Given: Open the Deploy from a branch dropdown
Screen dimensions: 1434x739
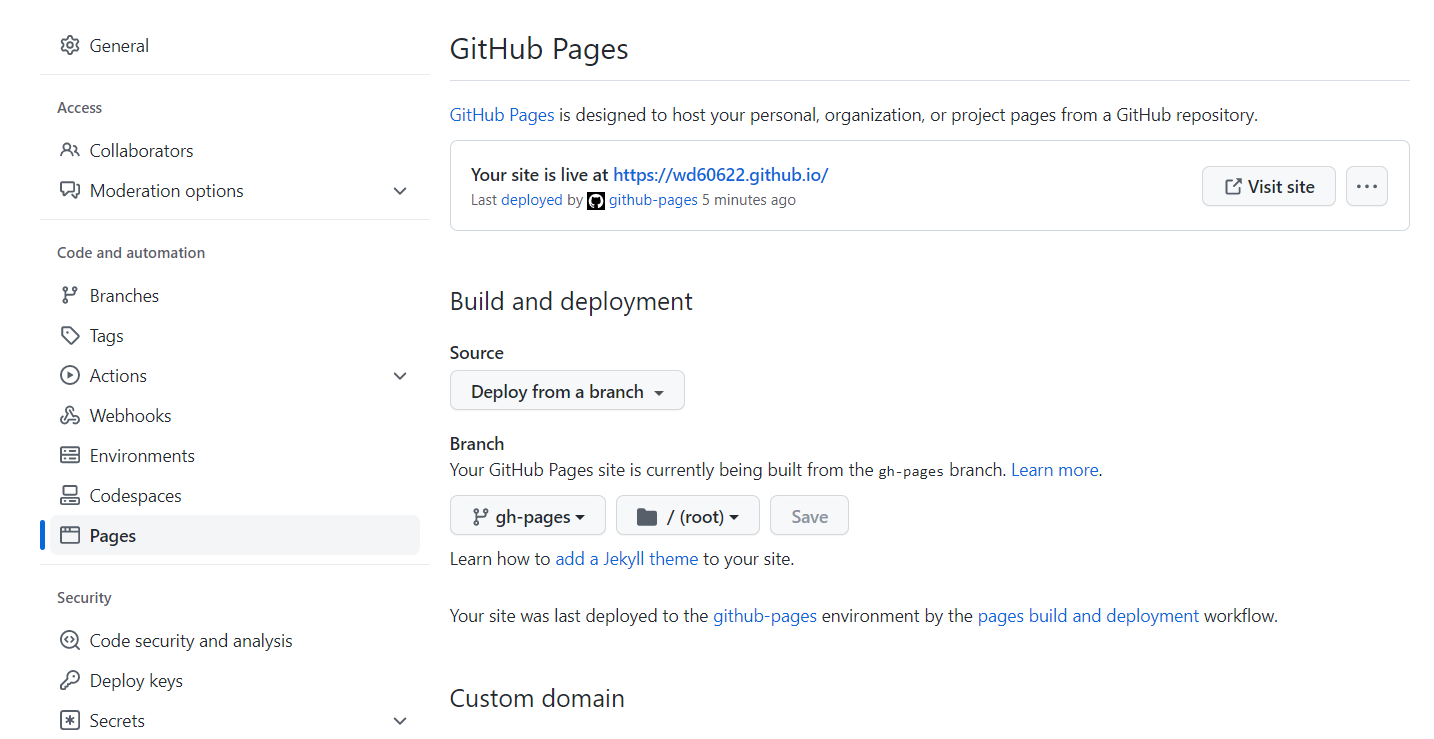Looking at the screenshot, I should pyautogui.click(x=567, y=391).
